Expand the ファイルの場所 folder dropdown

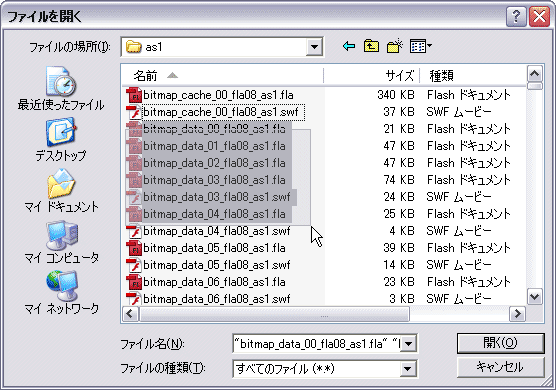click(x=314, y=46)
